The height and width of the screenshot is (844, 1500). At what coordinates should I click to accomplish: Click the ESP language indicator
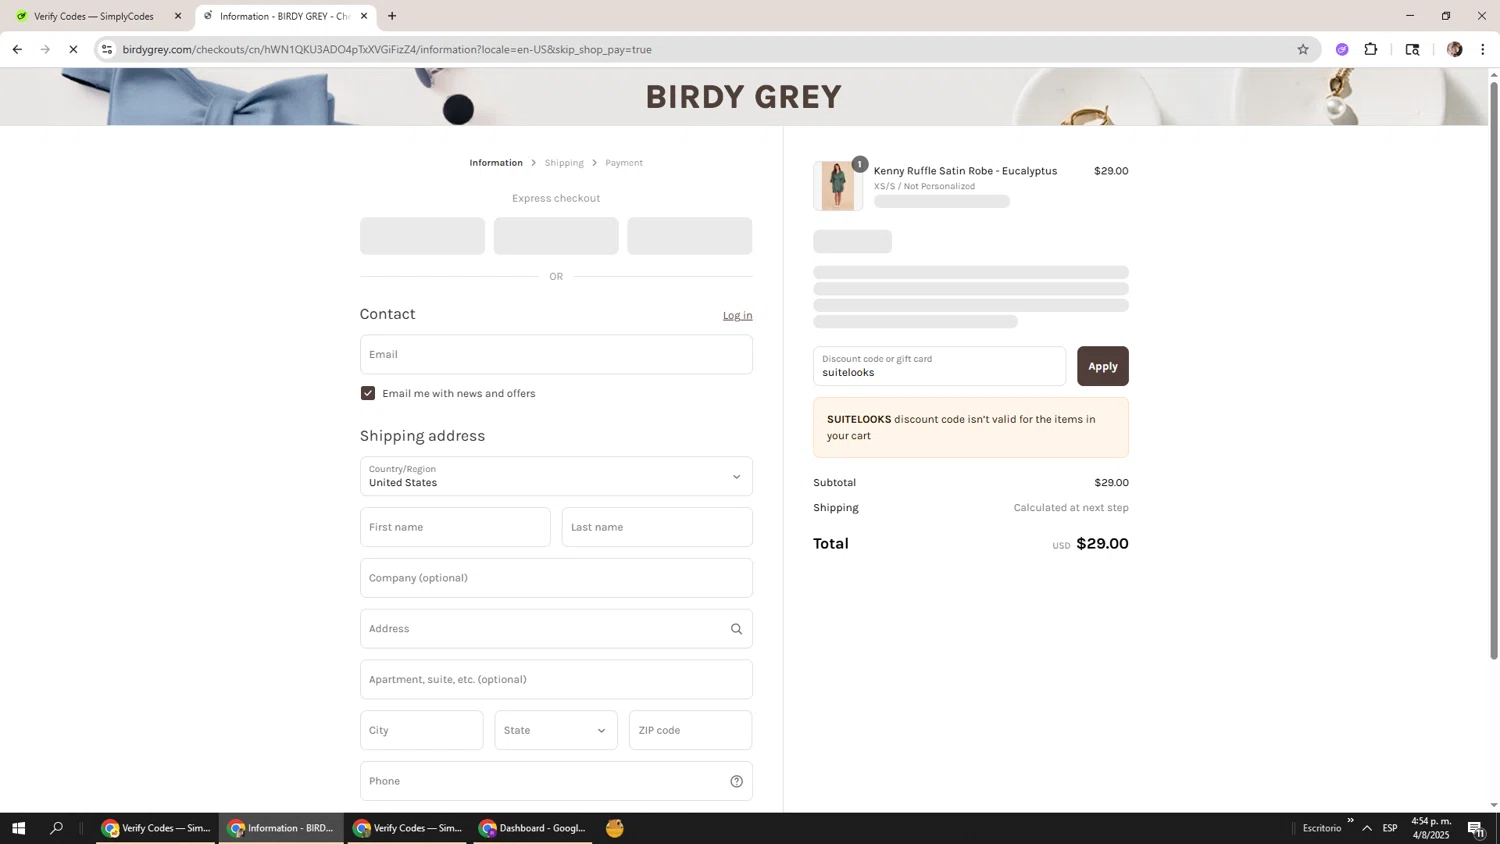1390,828
